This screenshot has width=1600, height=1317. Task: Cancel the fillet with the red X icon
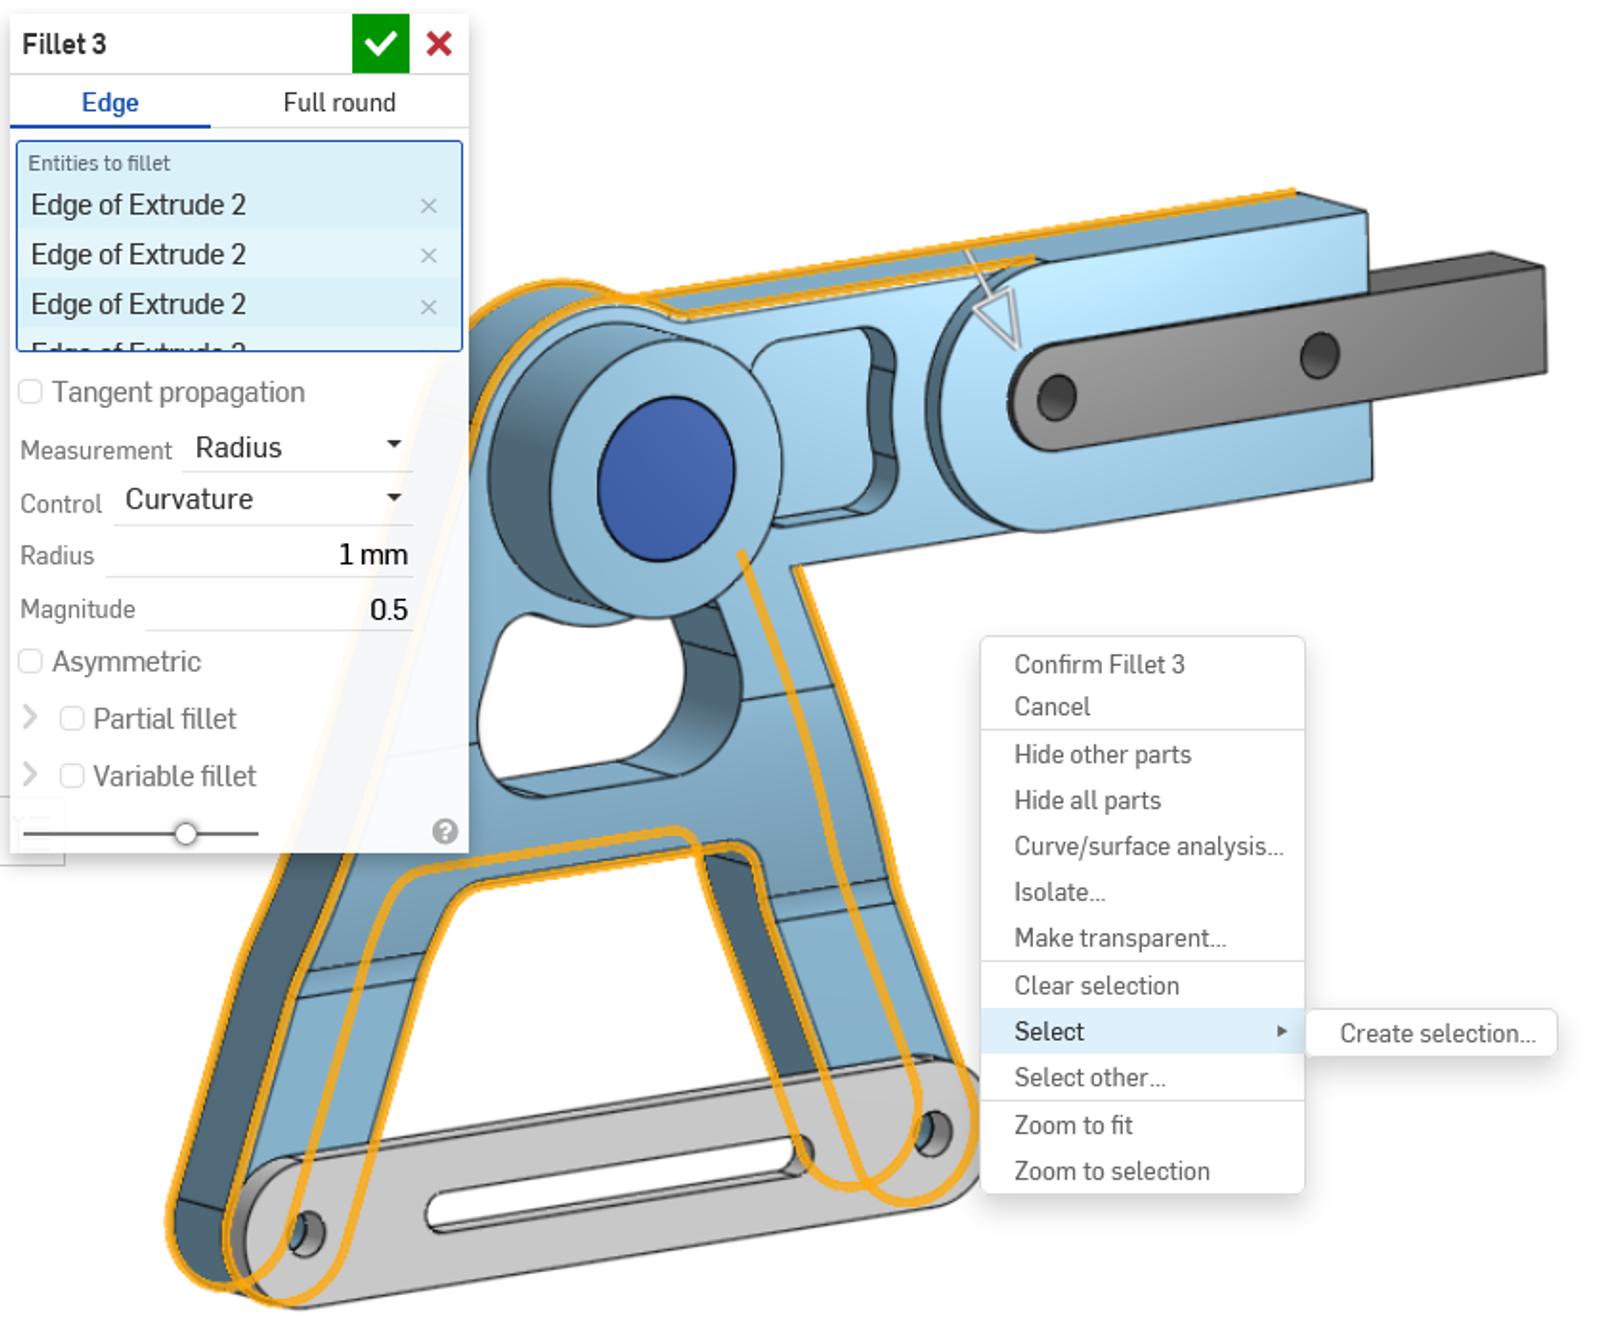point(437,43)
